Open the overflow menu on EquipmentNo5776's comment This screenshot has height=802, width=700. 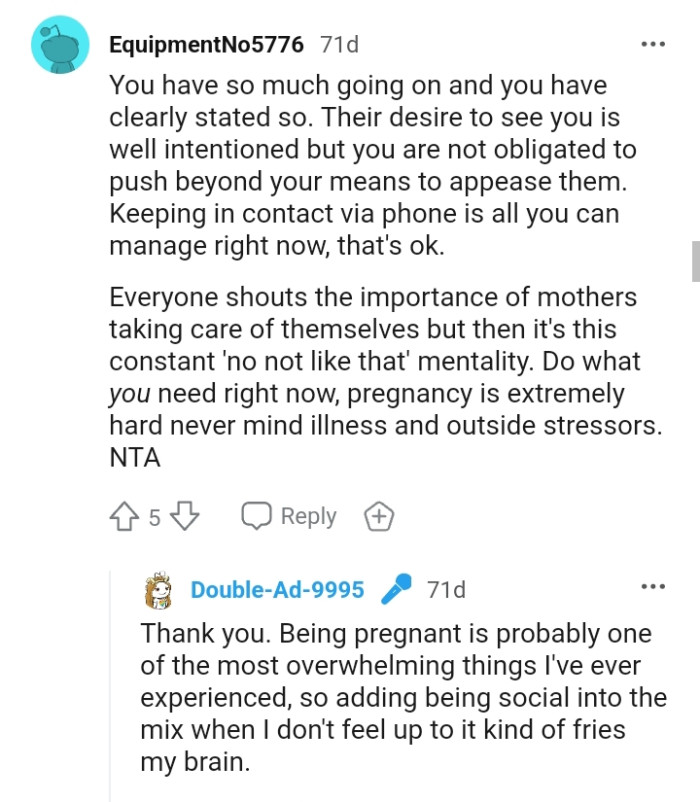[x=652, y=43]
